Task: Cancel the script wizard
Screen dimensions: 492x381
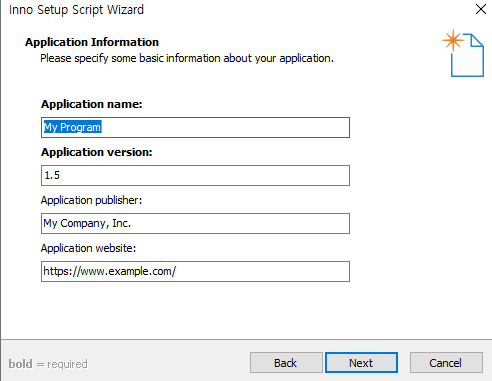Action: (x=446, y=363)
